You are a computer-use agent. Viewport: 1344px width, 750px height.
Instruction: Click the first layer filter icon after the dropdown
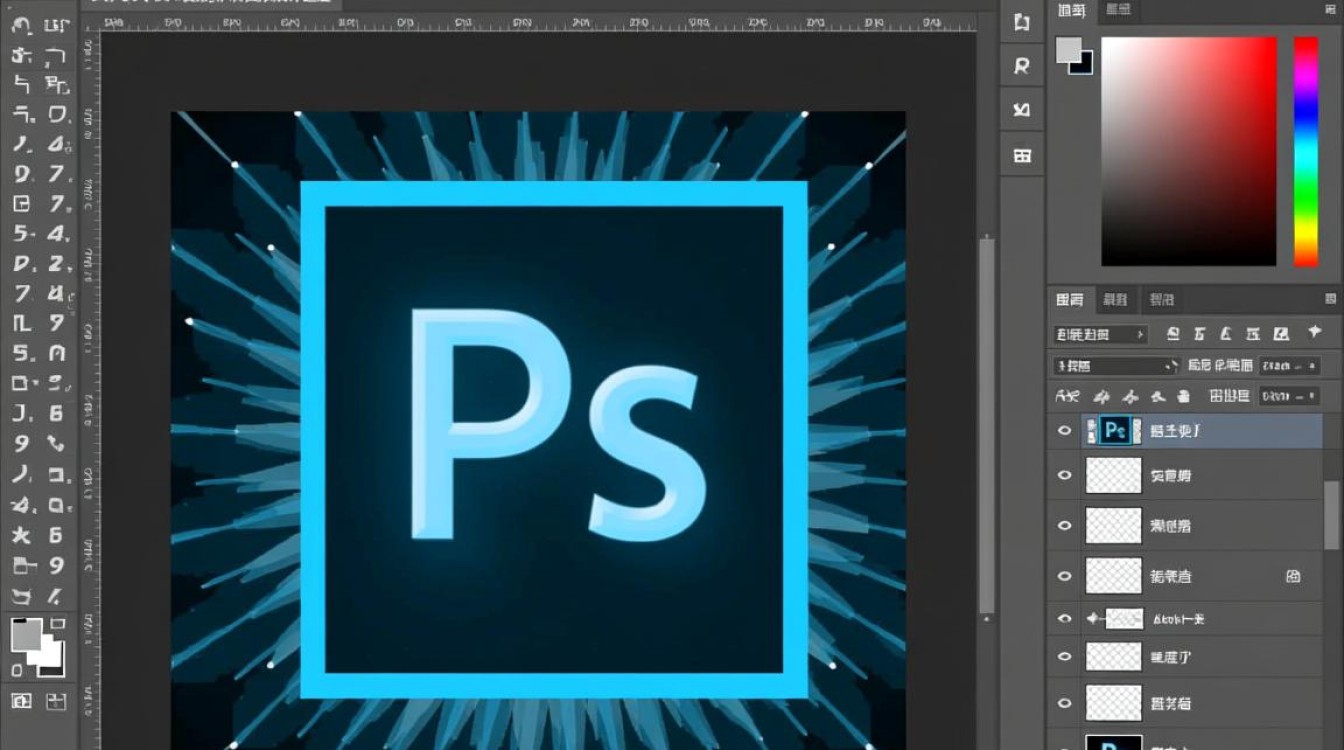pyautogui.click(x=1174, y=334)
